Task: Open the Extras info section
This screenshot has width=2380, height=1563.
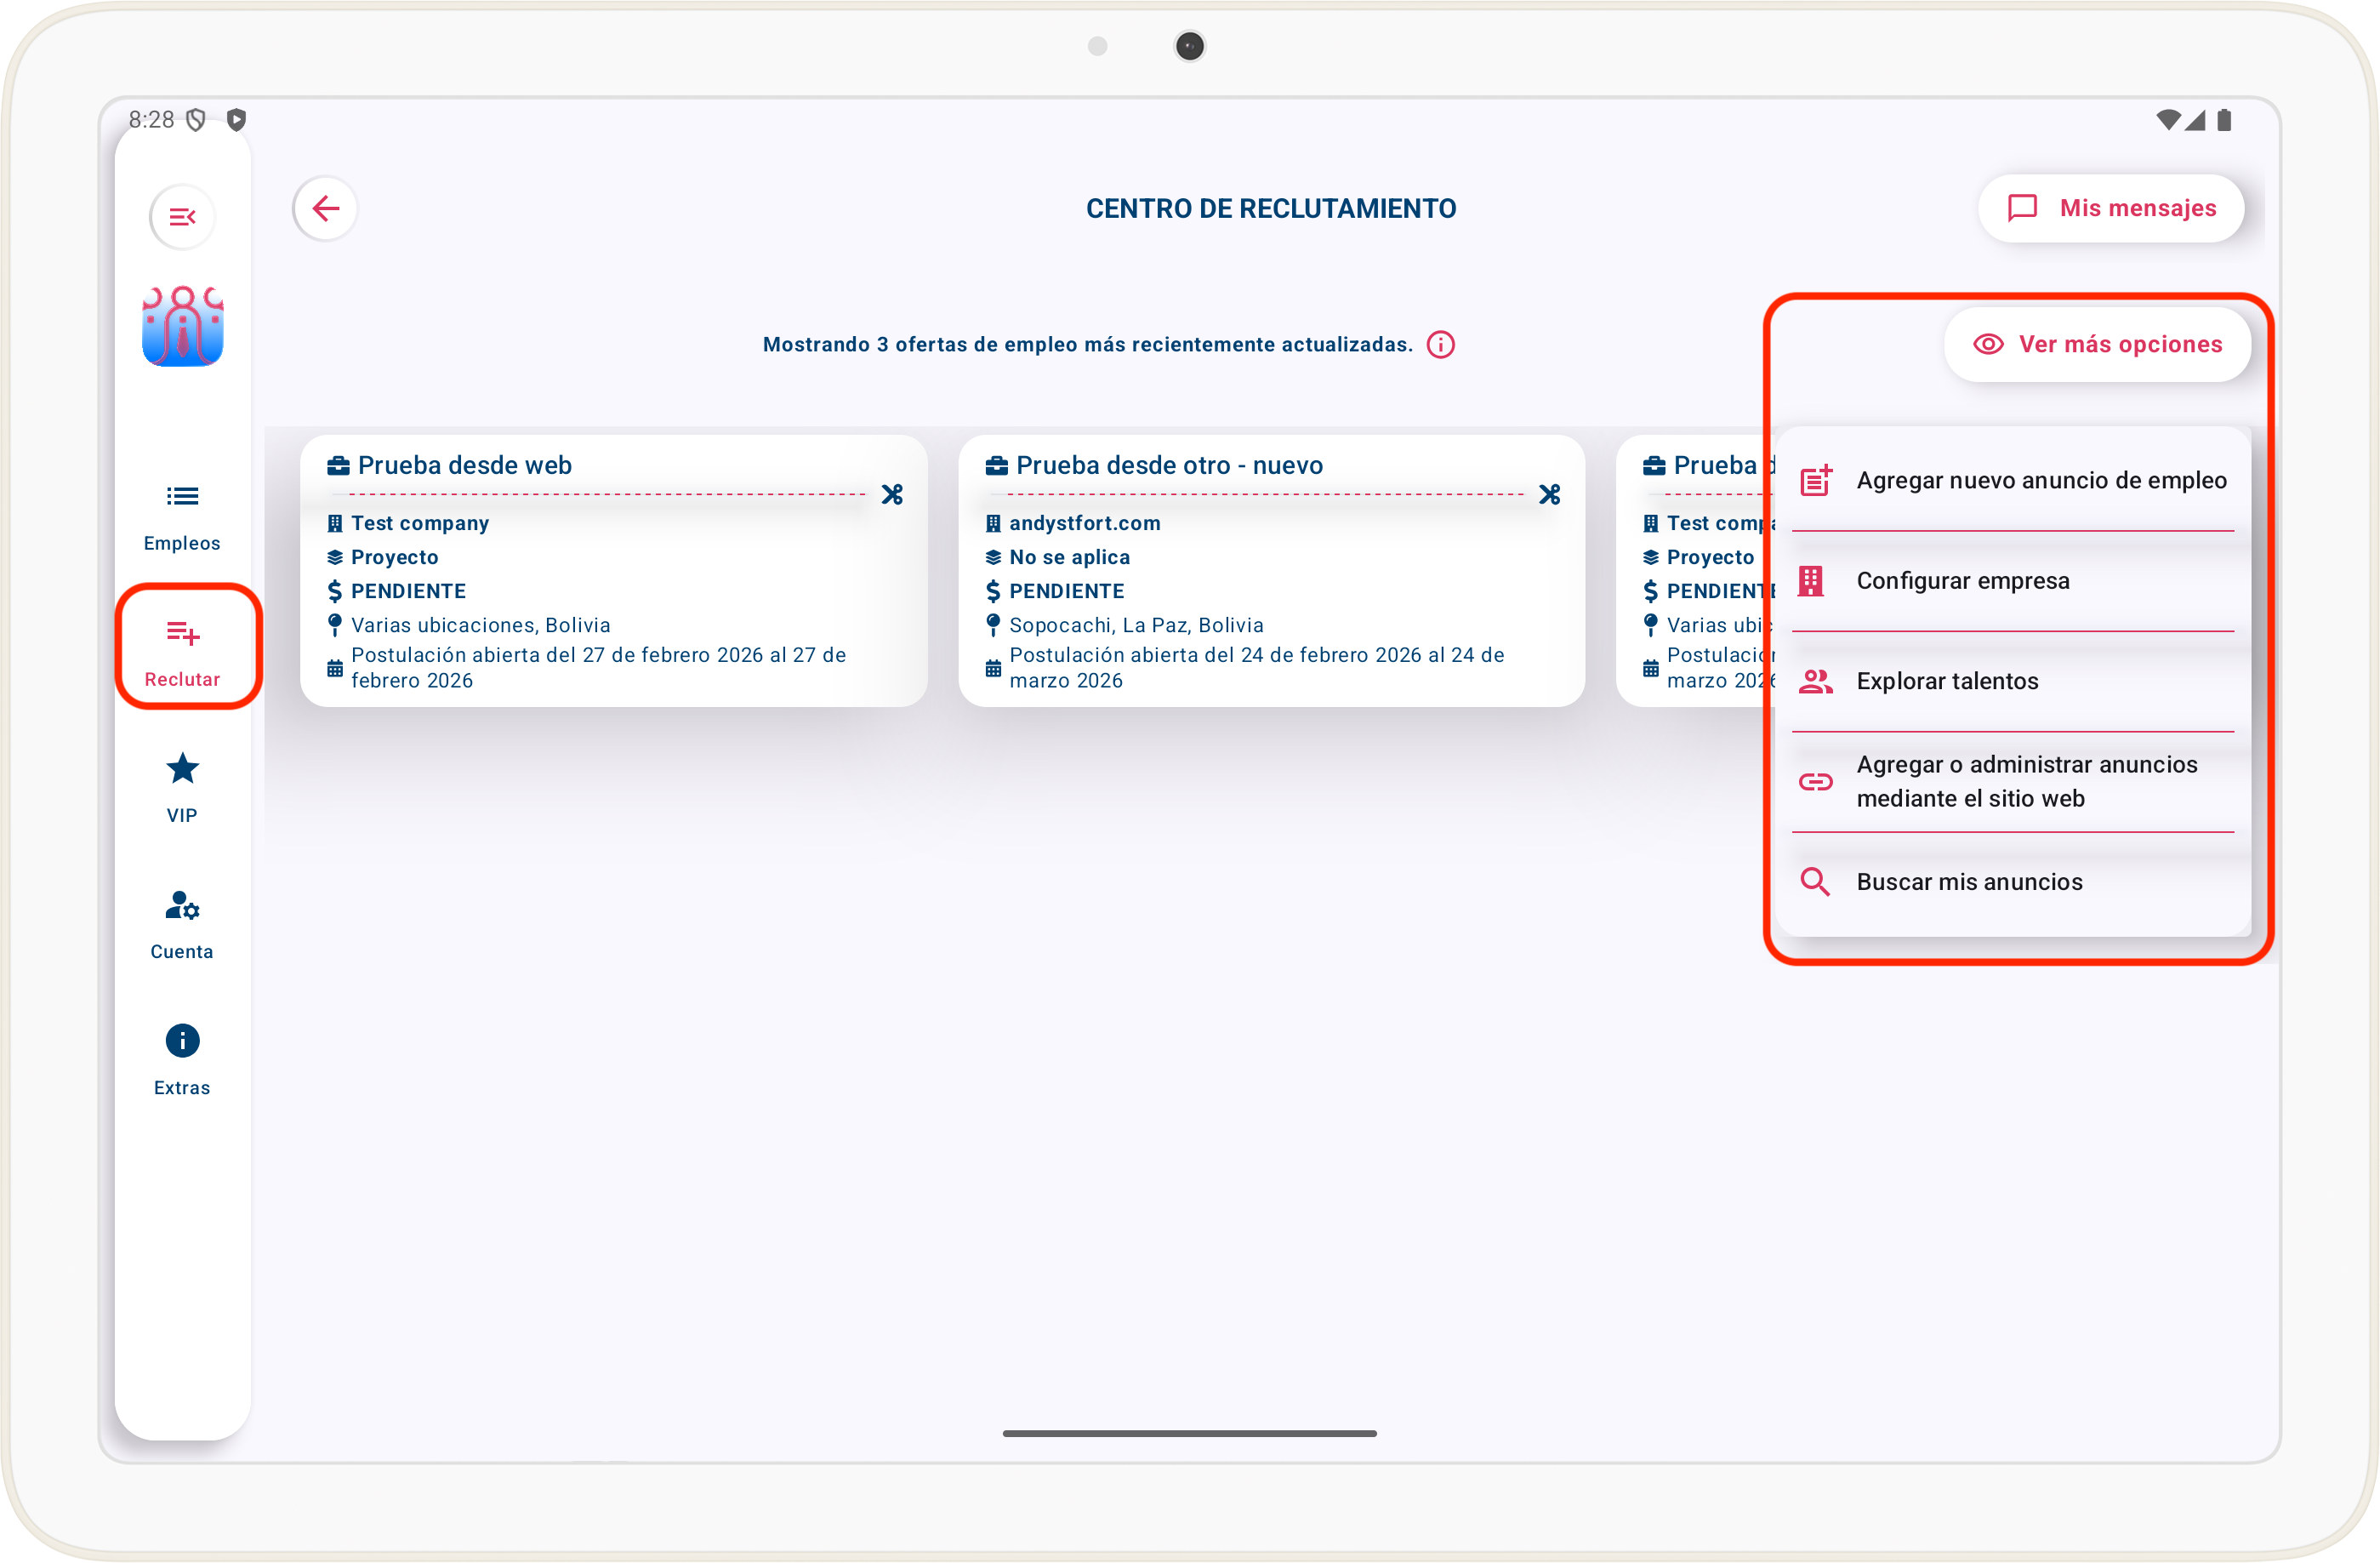Action: pos(182,1060)
